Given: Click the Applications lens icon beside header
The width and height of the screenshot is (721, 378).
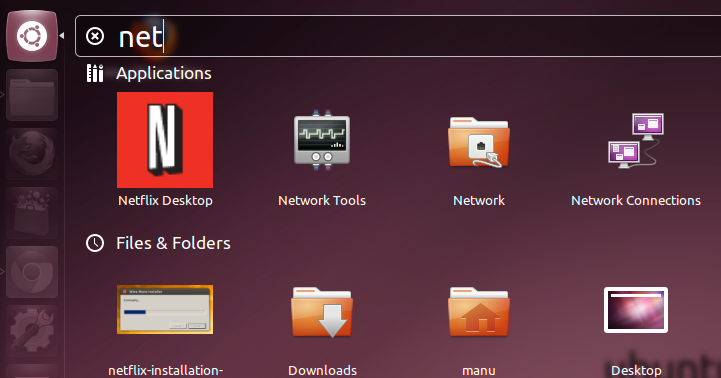Looking at the screenshot, I should 95,73.
